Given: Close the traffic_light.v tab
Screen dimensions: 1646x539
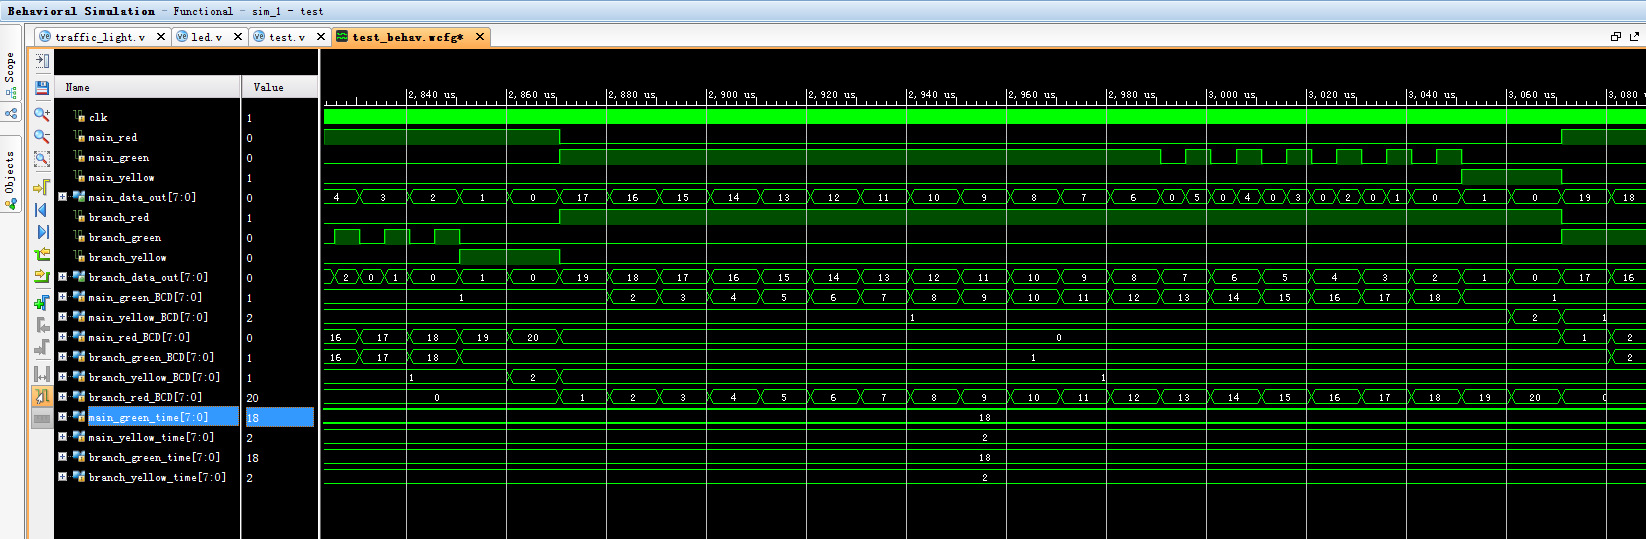Looking at the screenshot, I should coord(161,37).
